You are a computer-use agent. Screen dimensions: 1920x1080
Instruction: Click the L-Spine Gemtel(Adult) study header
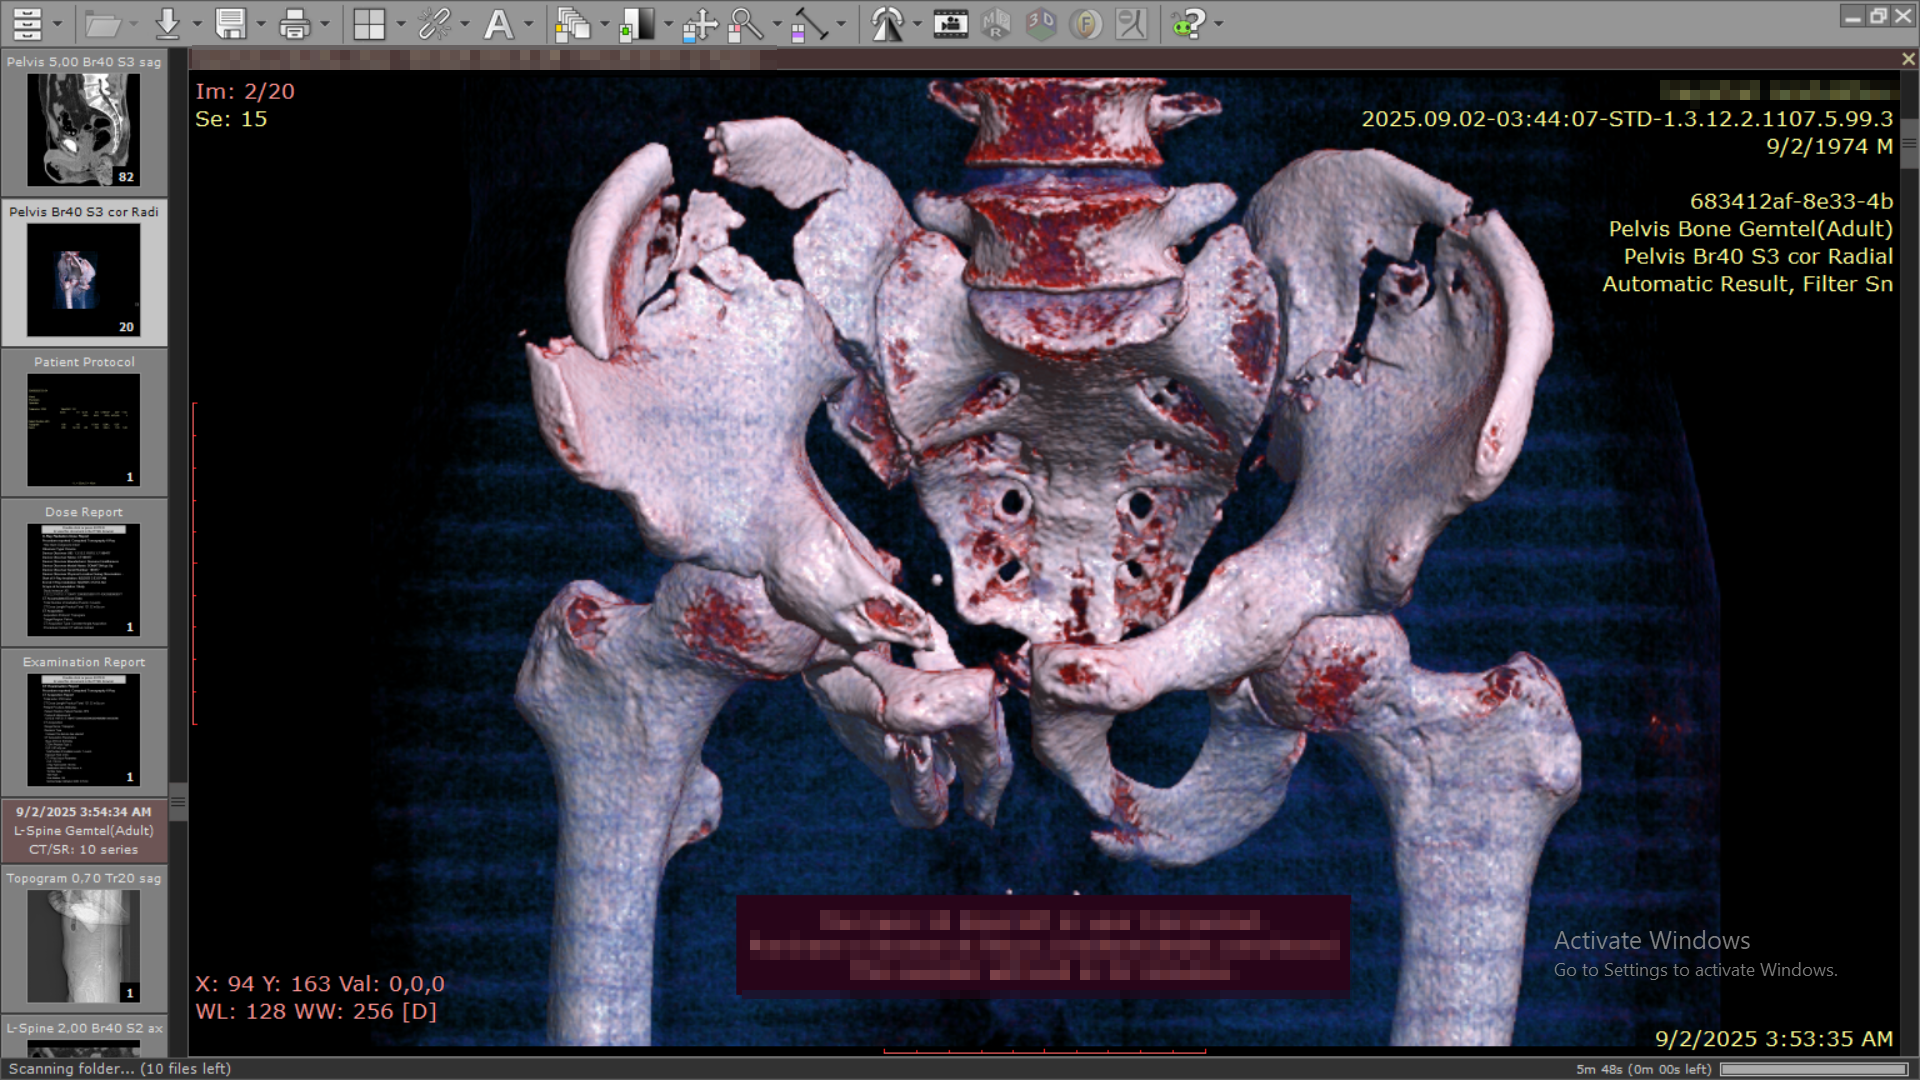(84, 830)
